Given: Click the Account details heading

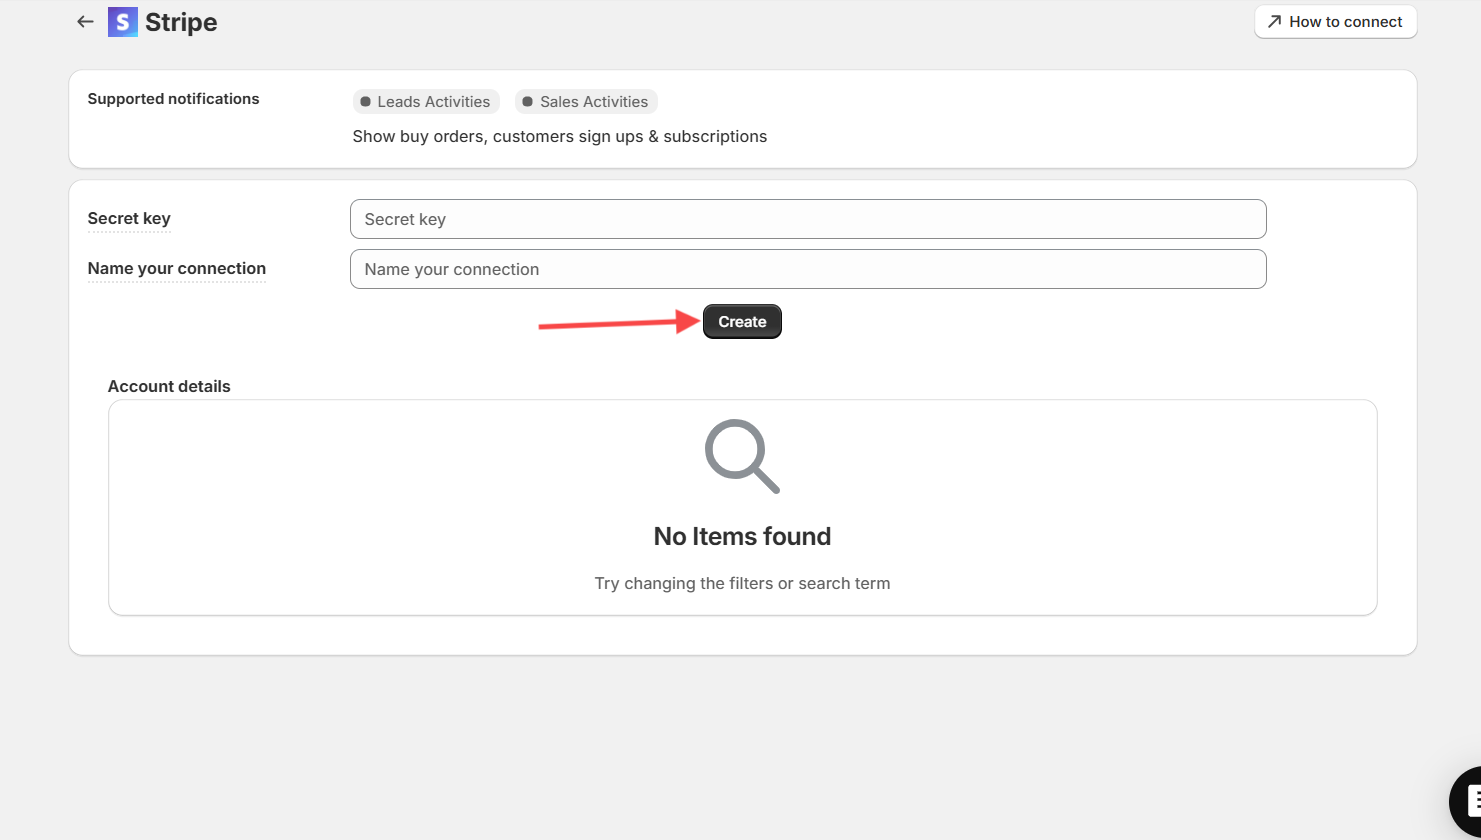Looking at the screenshot, I should point(169,386).
